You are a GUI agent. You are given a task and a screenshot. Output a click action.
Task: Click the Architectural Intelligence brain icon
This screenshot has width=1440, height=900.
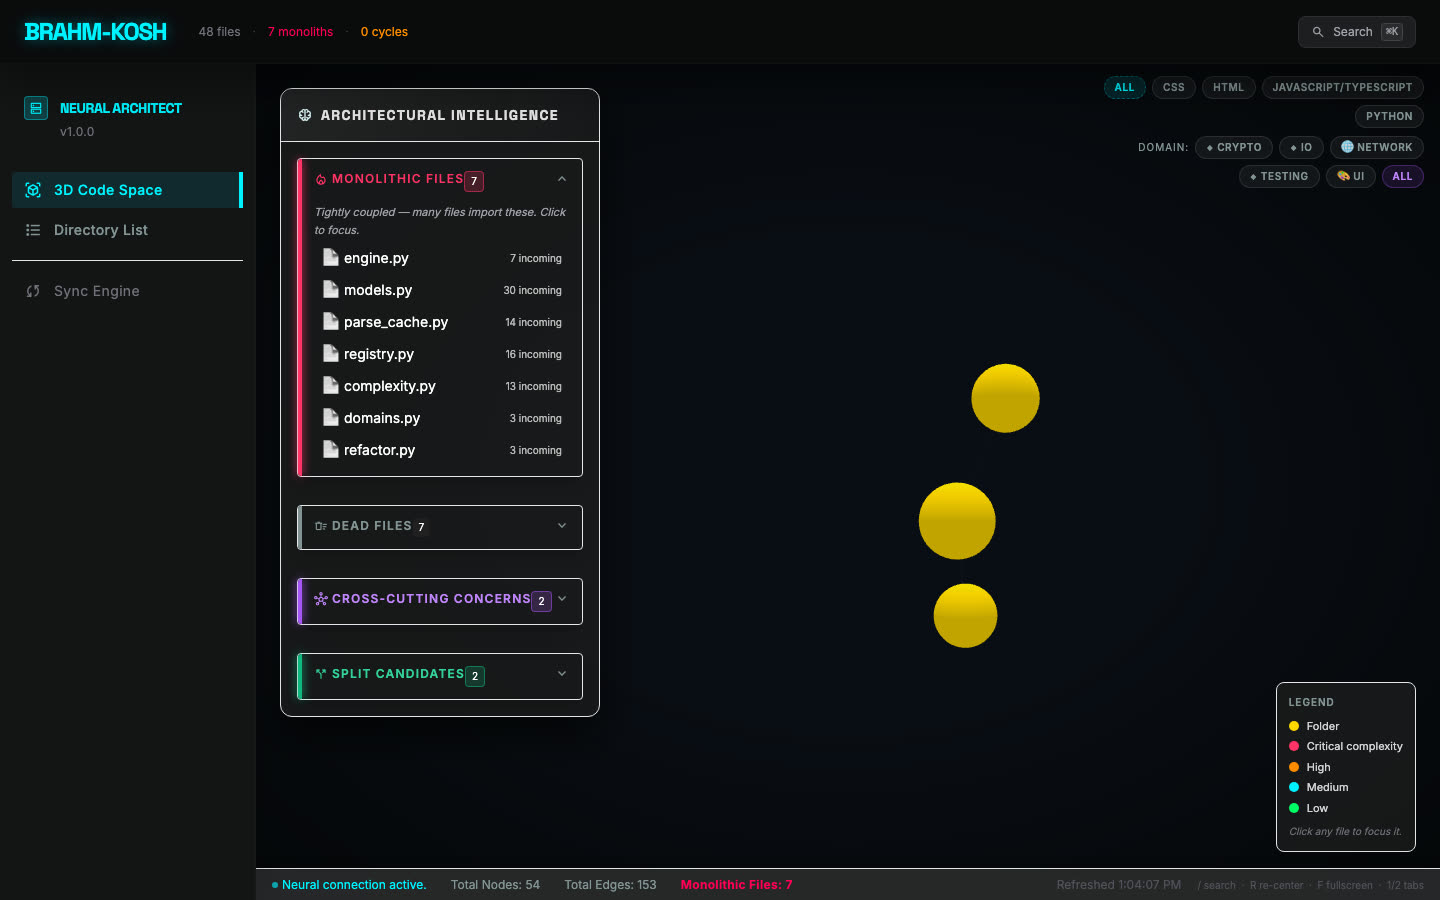(305, 115)
